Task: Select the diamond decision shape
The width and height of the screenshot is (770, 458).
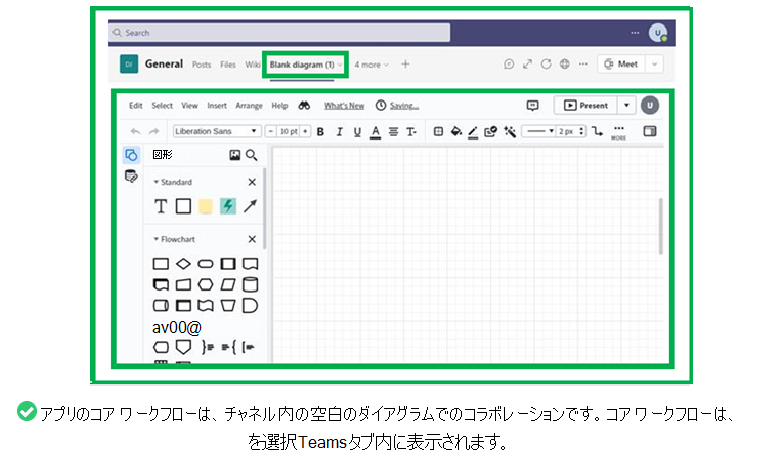Action: point(183,264)
